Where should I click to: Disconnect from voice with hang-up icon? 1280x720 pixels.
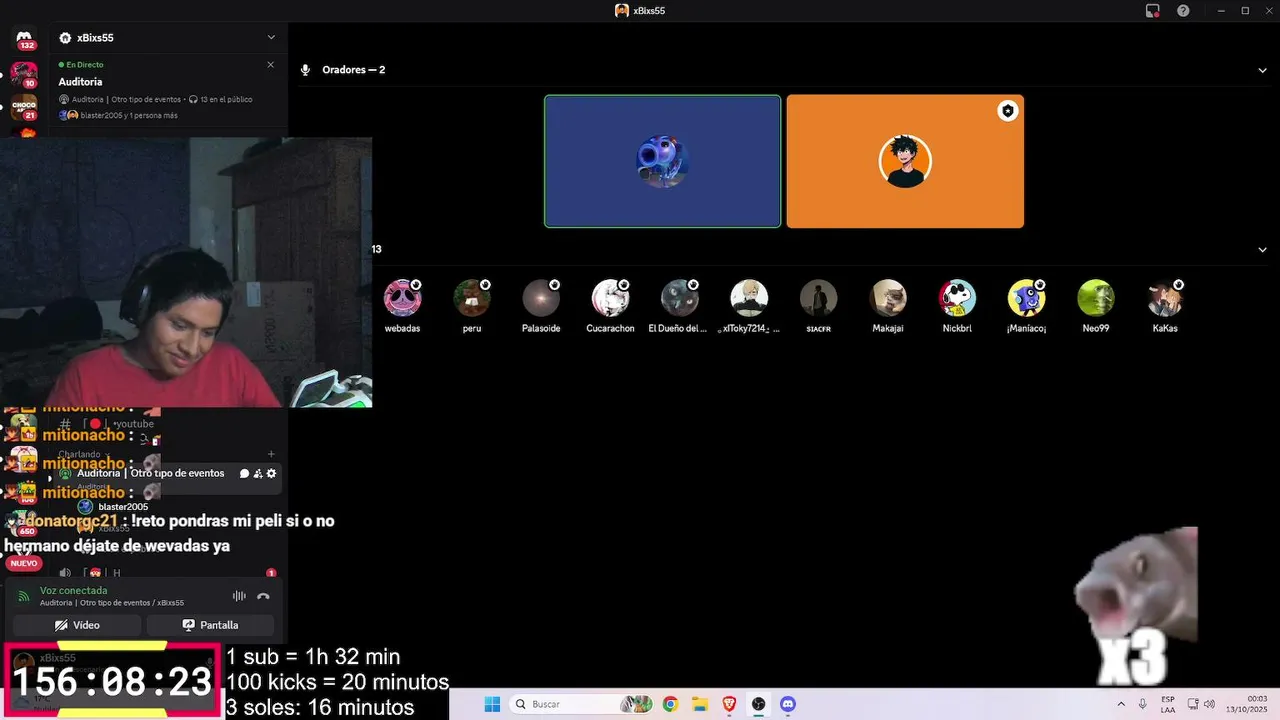[x=263, y=596]
